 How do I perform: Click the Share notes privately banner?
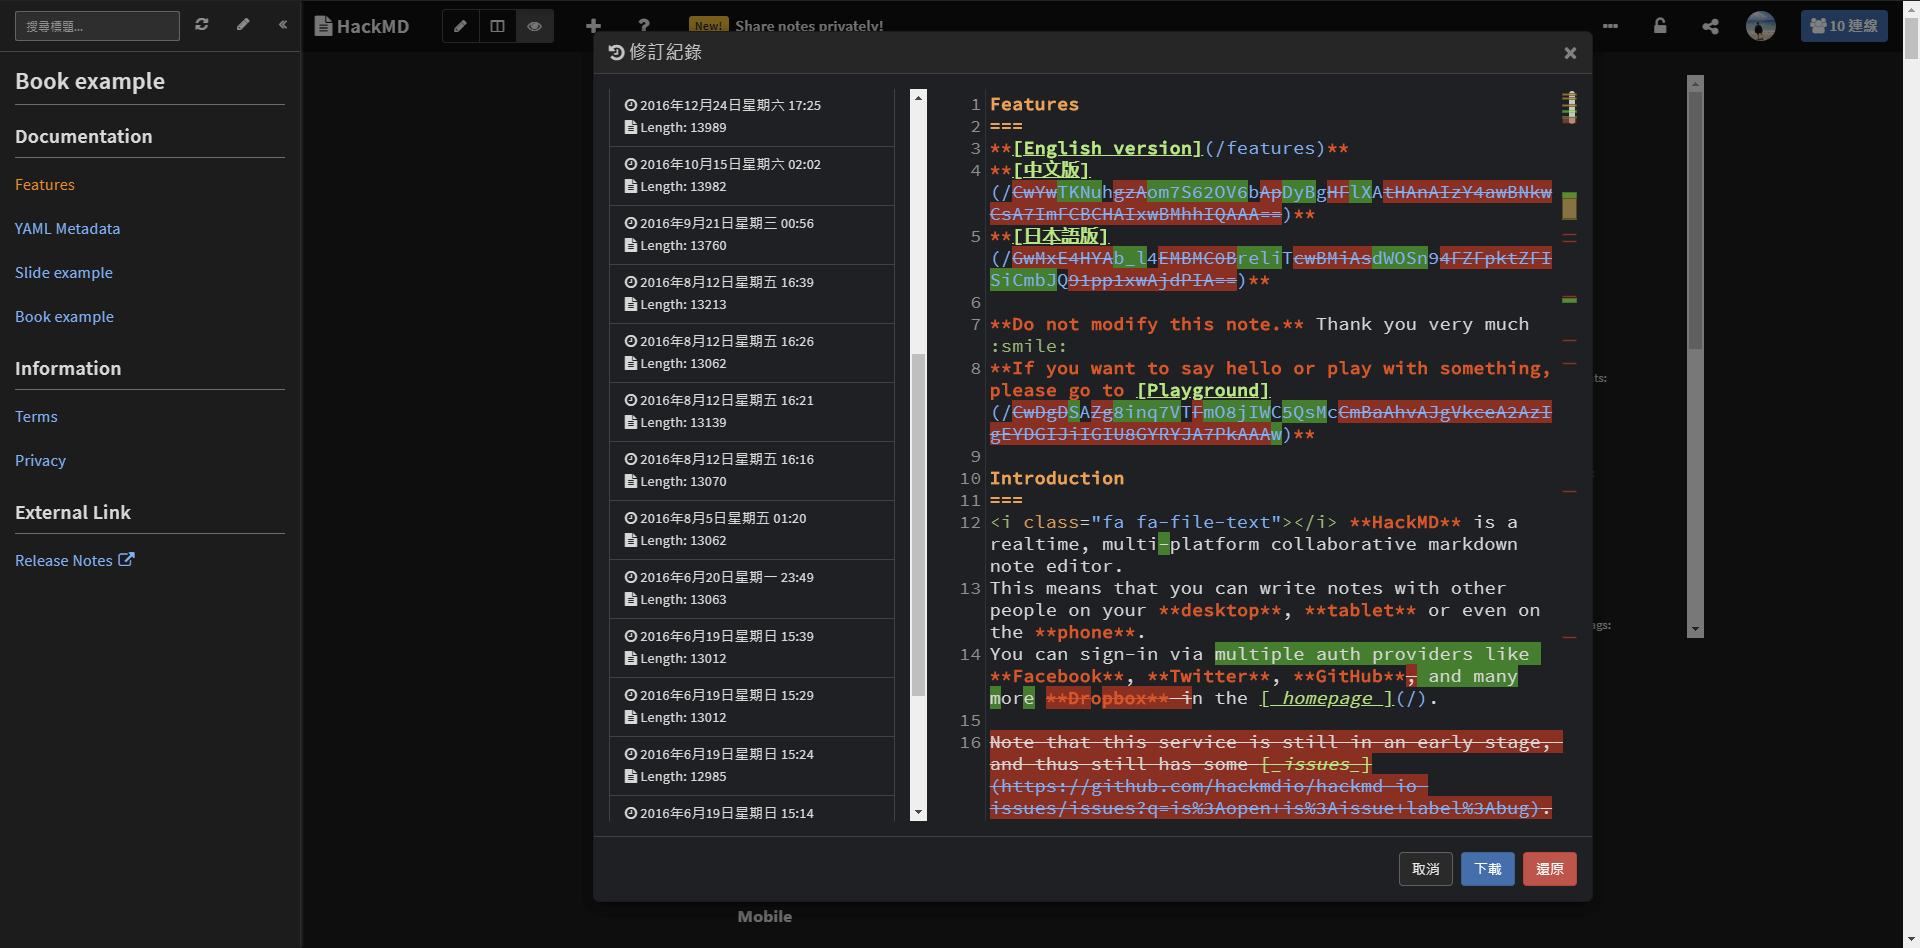click(x=786, y=26)
